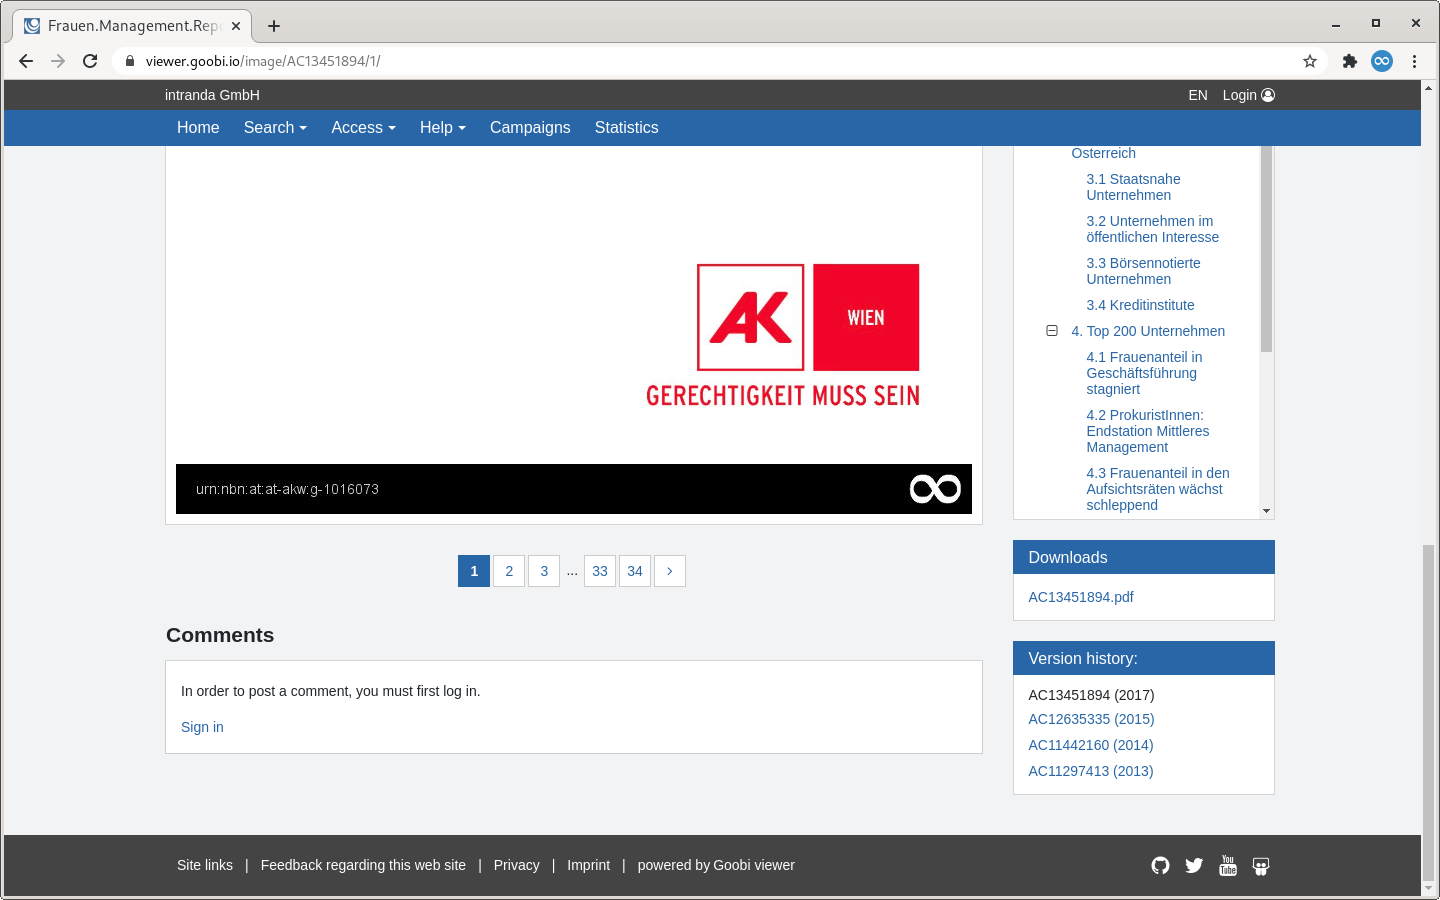Click the blue infinity extension icon

point(1382,61)
